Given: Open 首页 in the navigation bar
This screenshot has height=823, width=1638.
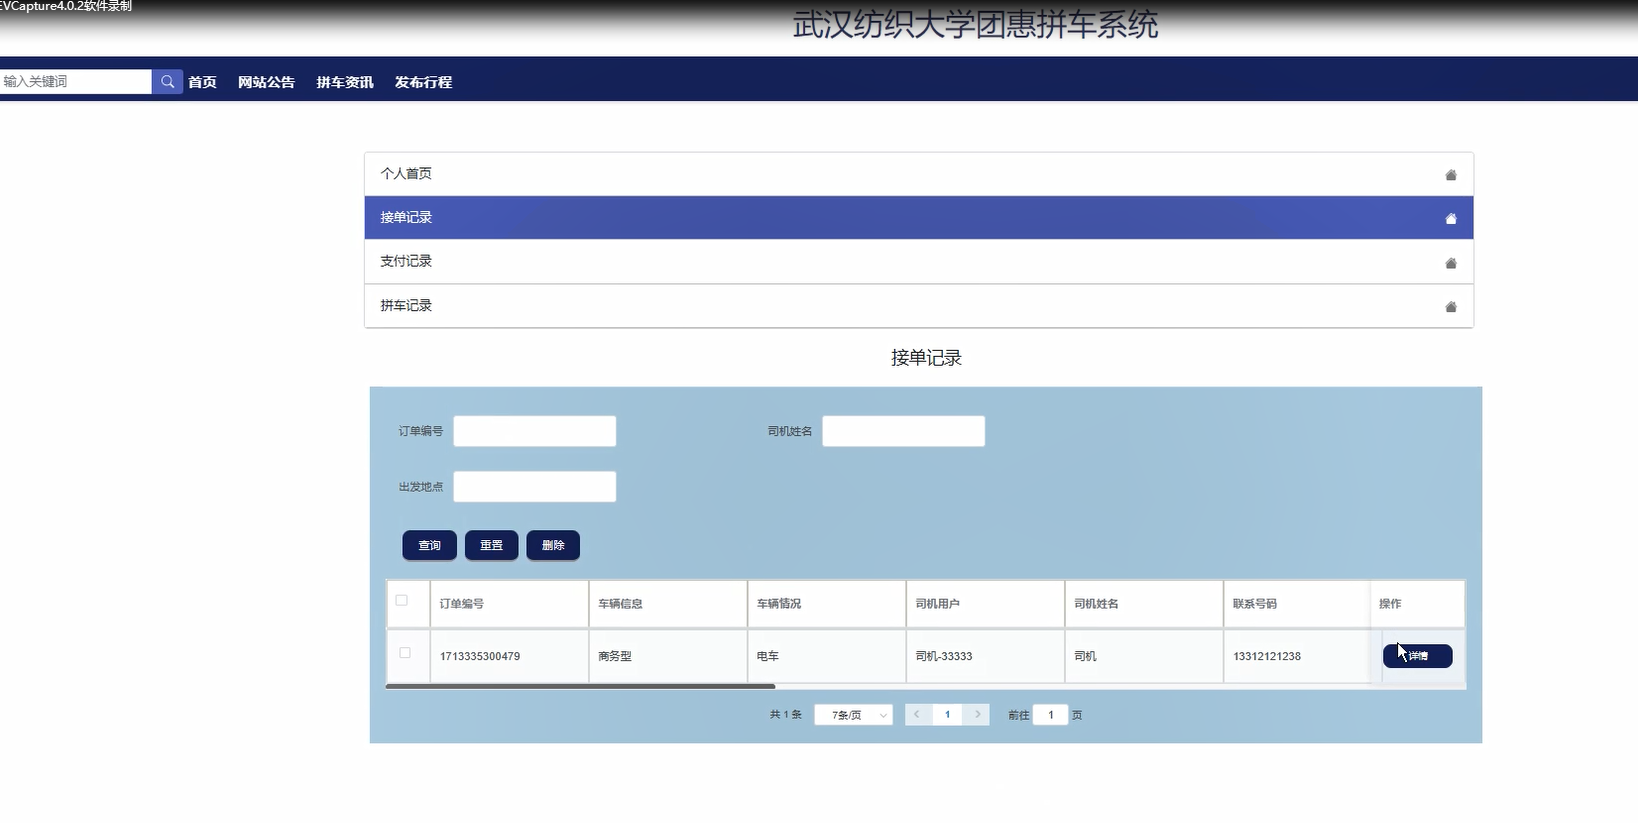Looking at the screenshot, I should (202, 82).
